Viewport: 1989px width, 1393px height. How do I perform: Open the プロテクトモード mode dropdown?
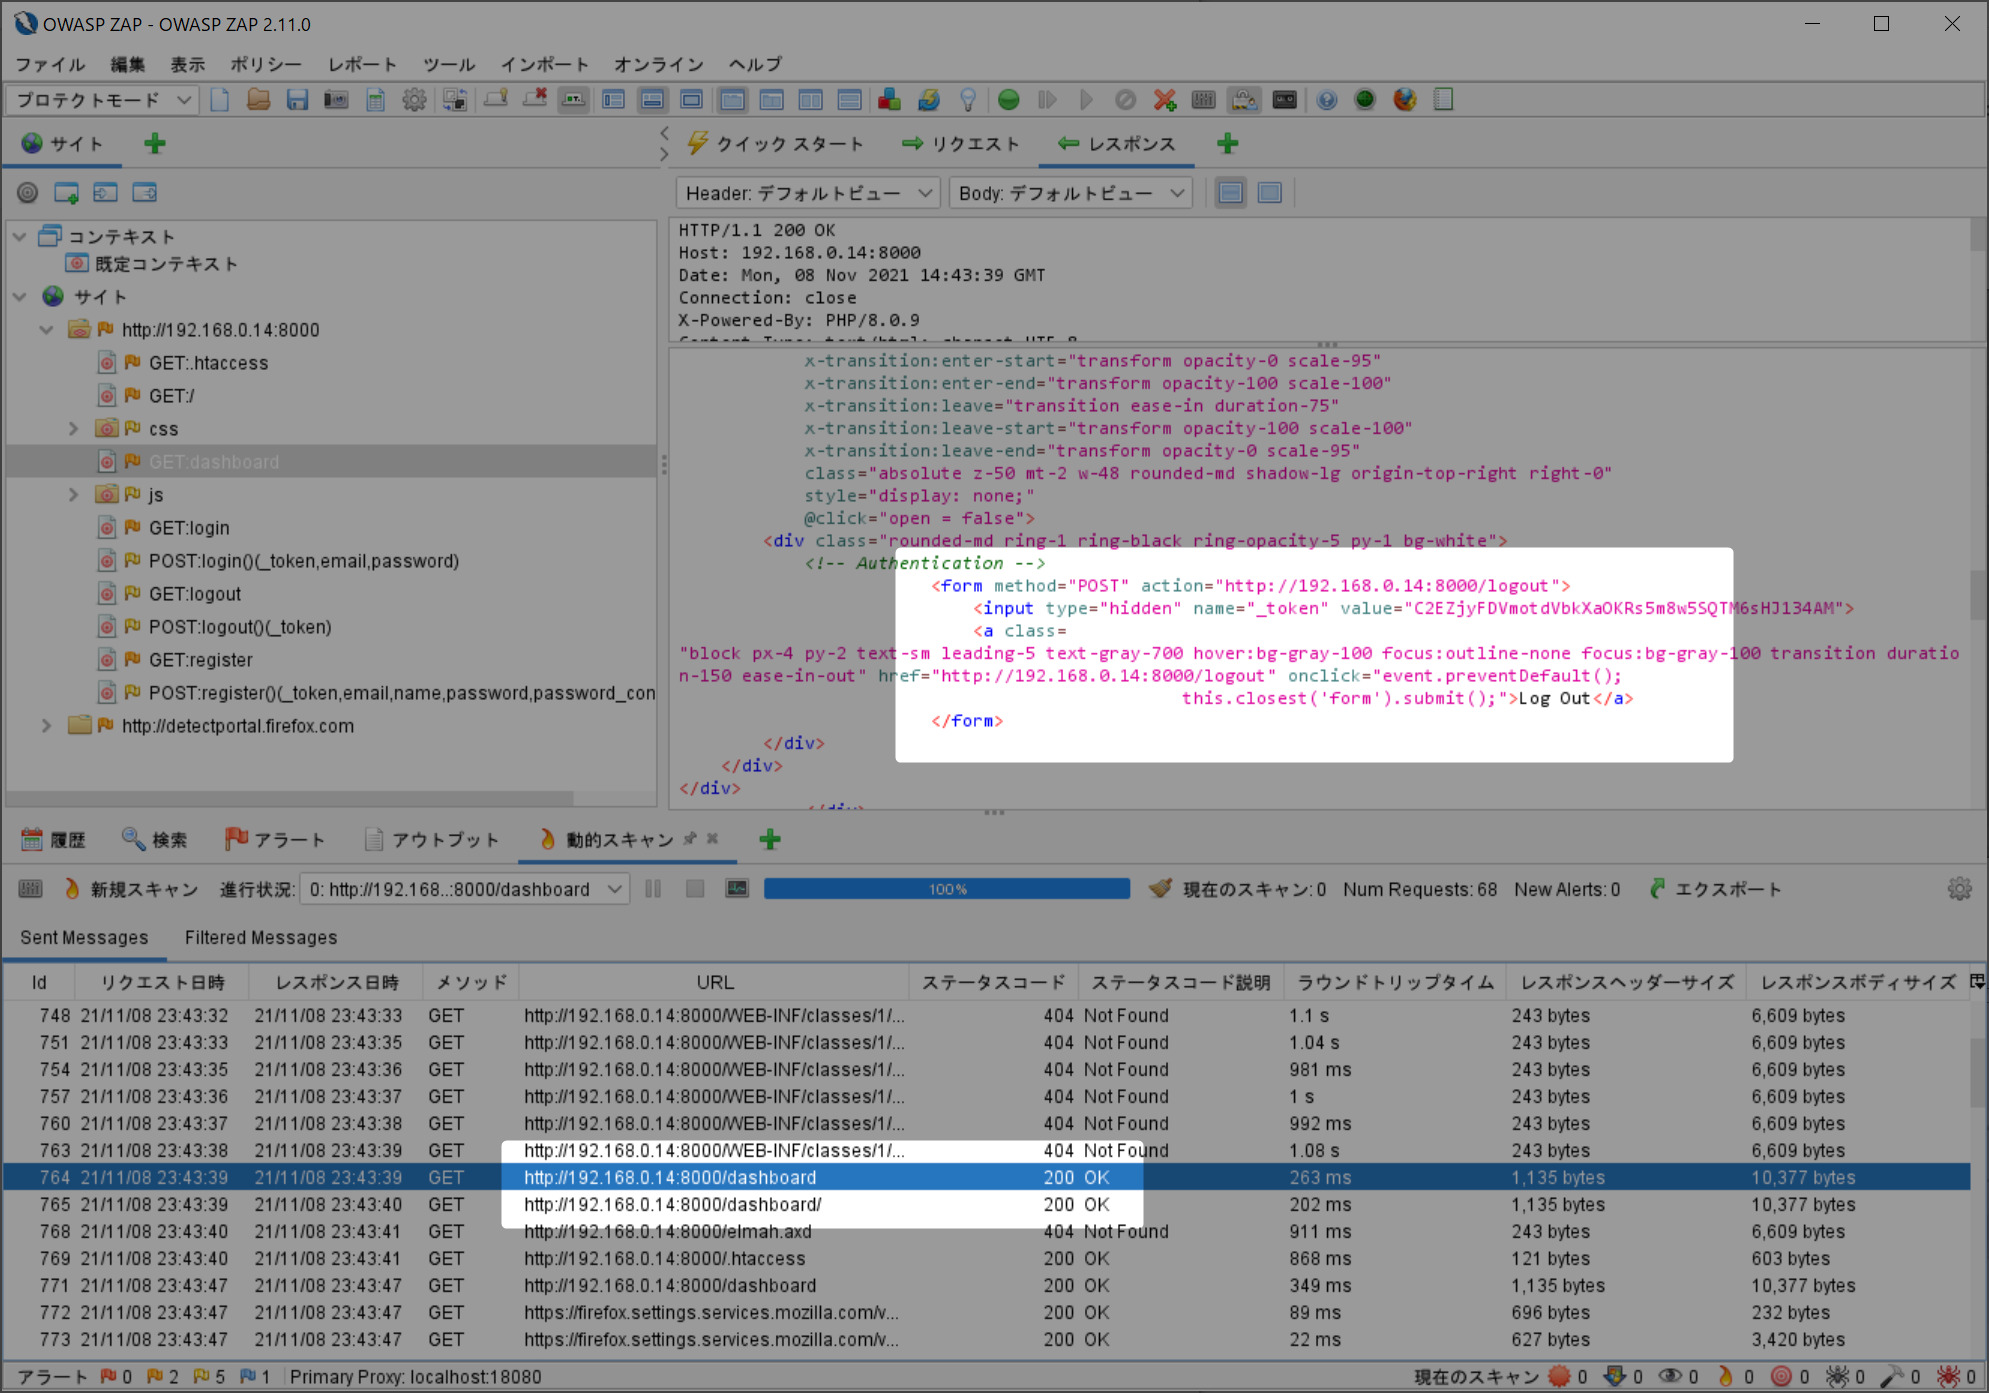[x=102, y=100]
